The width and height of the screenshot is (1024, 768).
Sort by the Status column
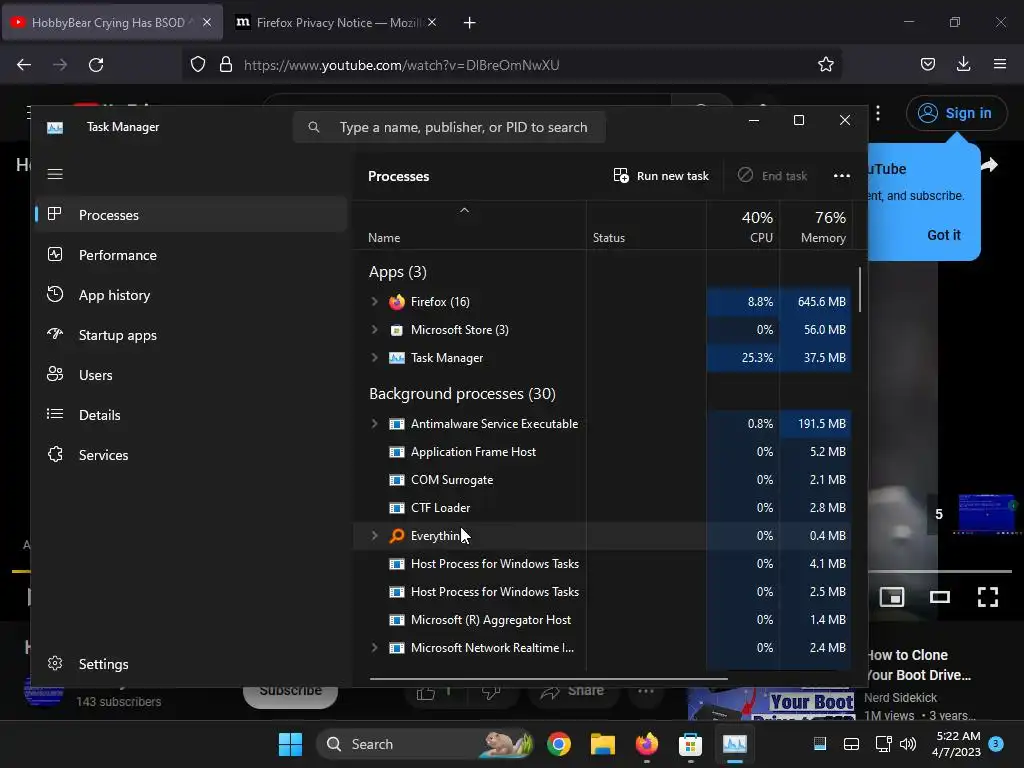pyautogui.click(x=609, y=238)
